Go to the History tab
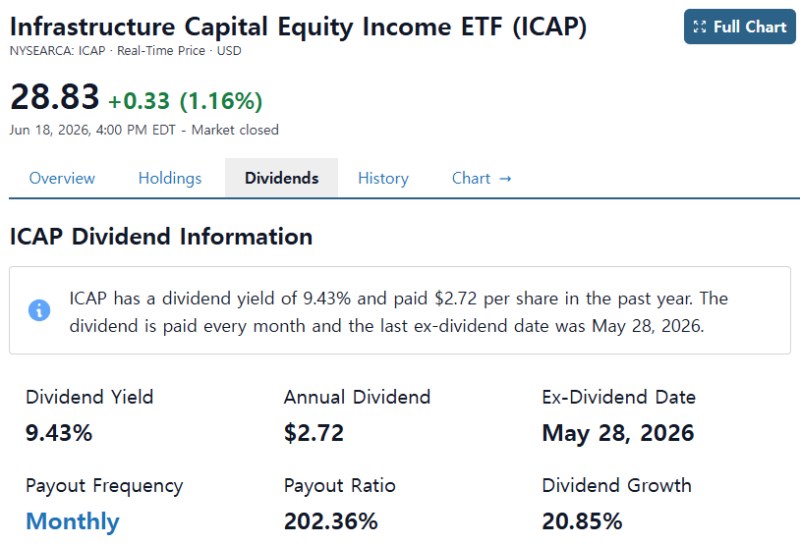800x545 pixels. click(x=383, y=178)
